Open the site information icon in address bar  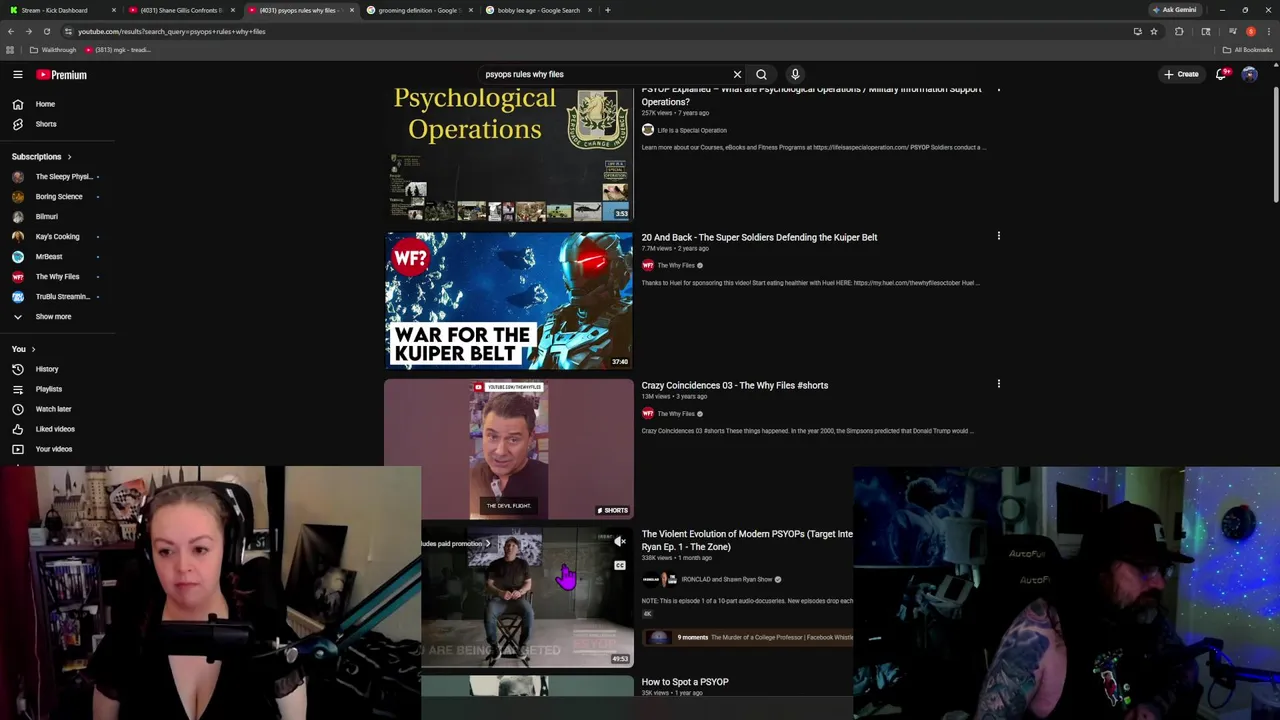[68, 31]
